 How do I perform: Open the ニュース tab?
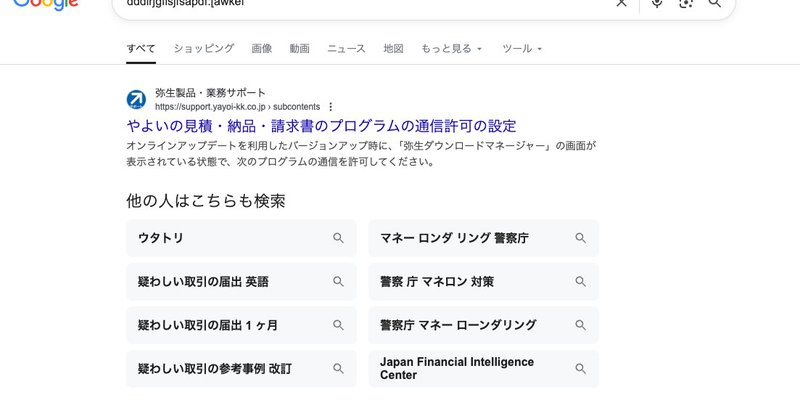(x=346, y=48)
